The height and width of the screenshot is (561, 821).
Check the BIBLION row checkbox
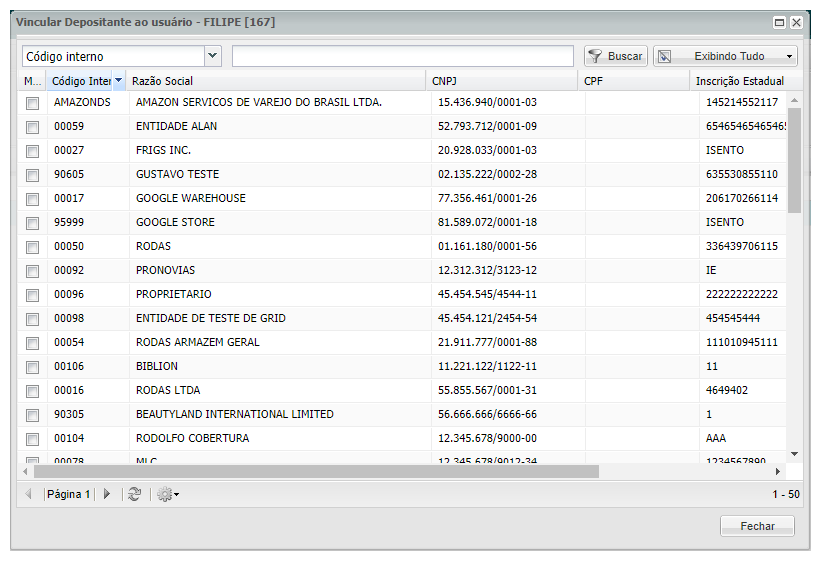(x=32, y=367)
